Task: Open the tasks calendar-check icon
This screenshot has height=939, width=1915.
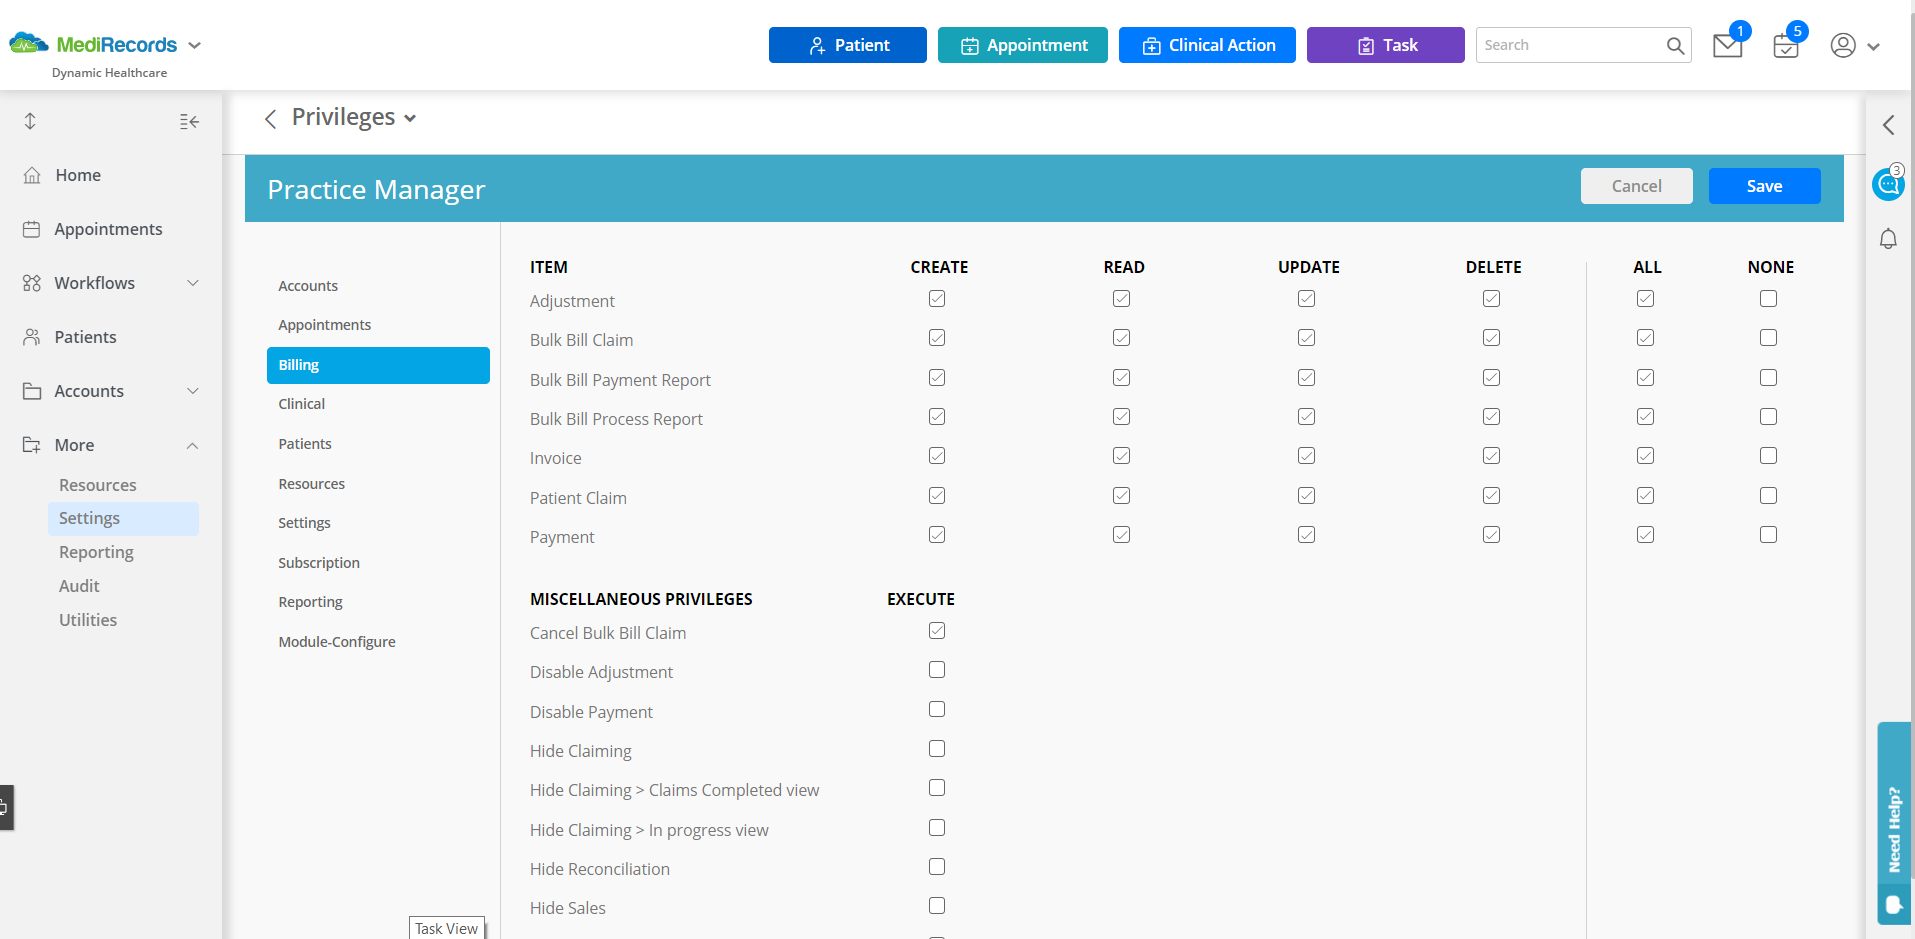Action: pyautogui.click(x=1785, y=46)
